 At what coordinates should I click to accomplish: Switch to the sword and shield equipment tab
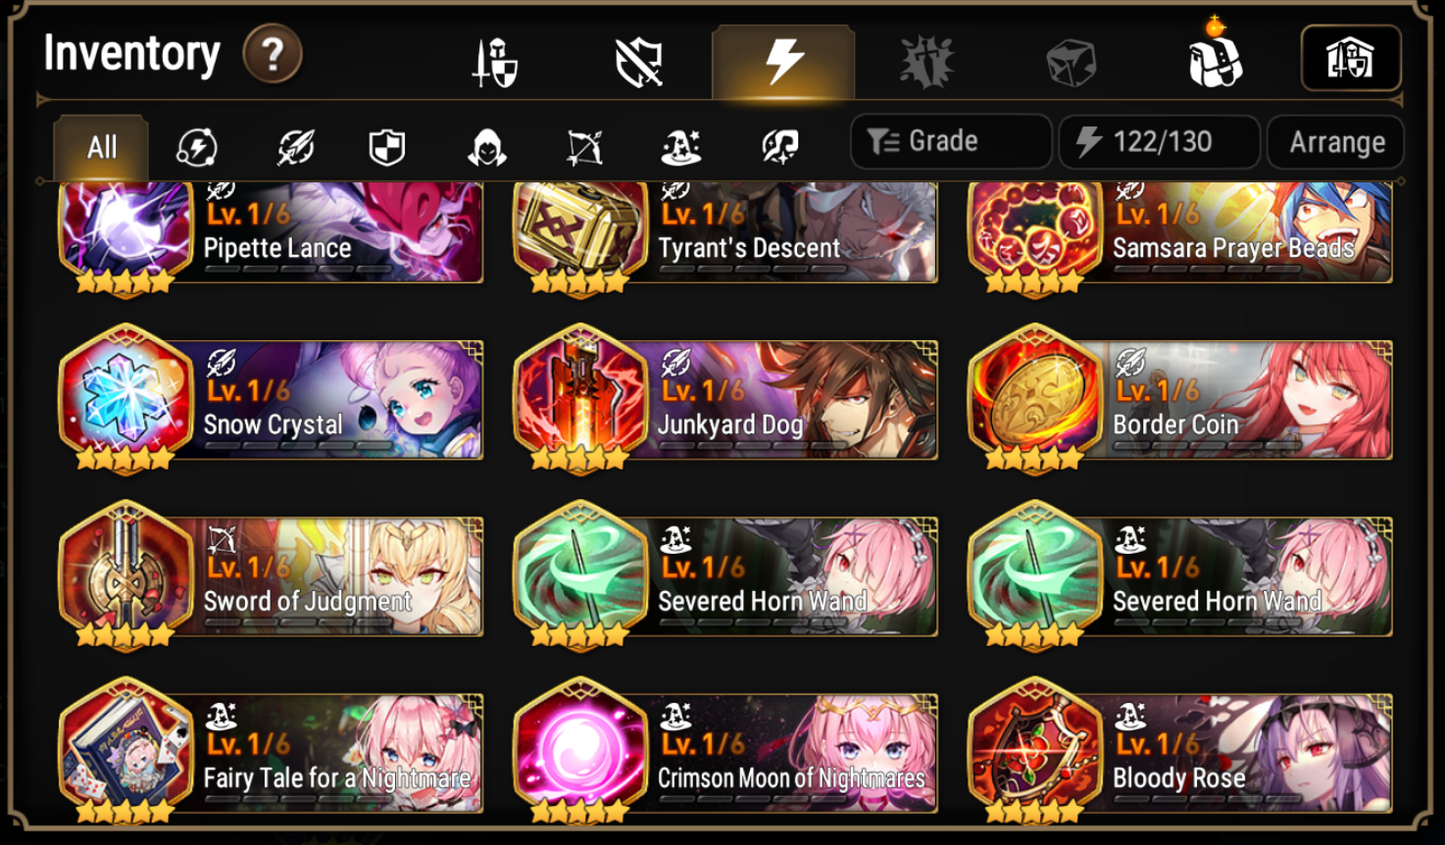(x=495, y=63)
